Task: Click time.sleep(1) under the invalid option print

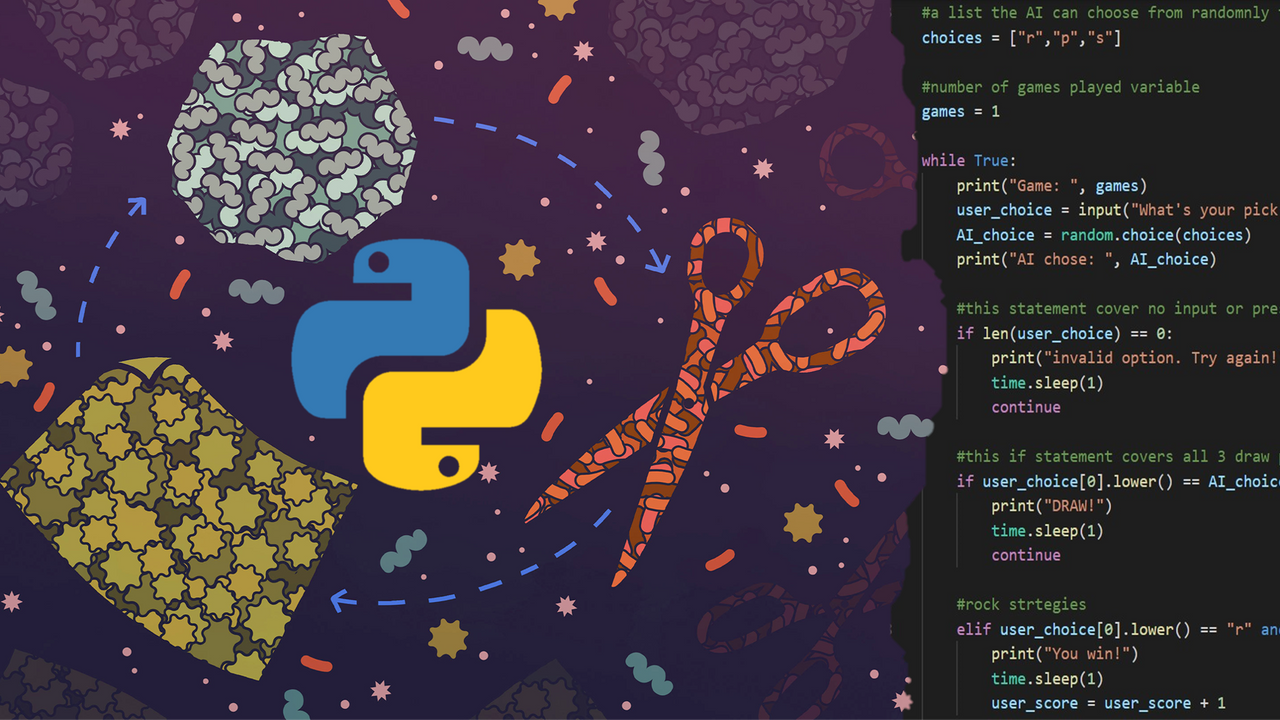Action: point(1047,382)
